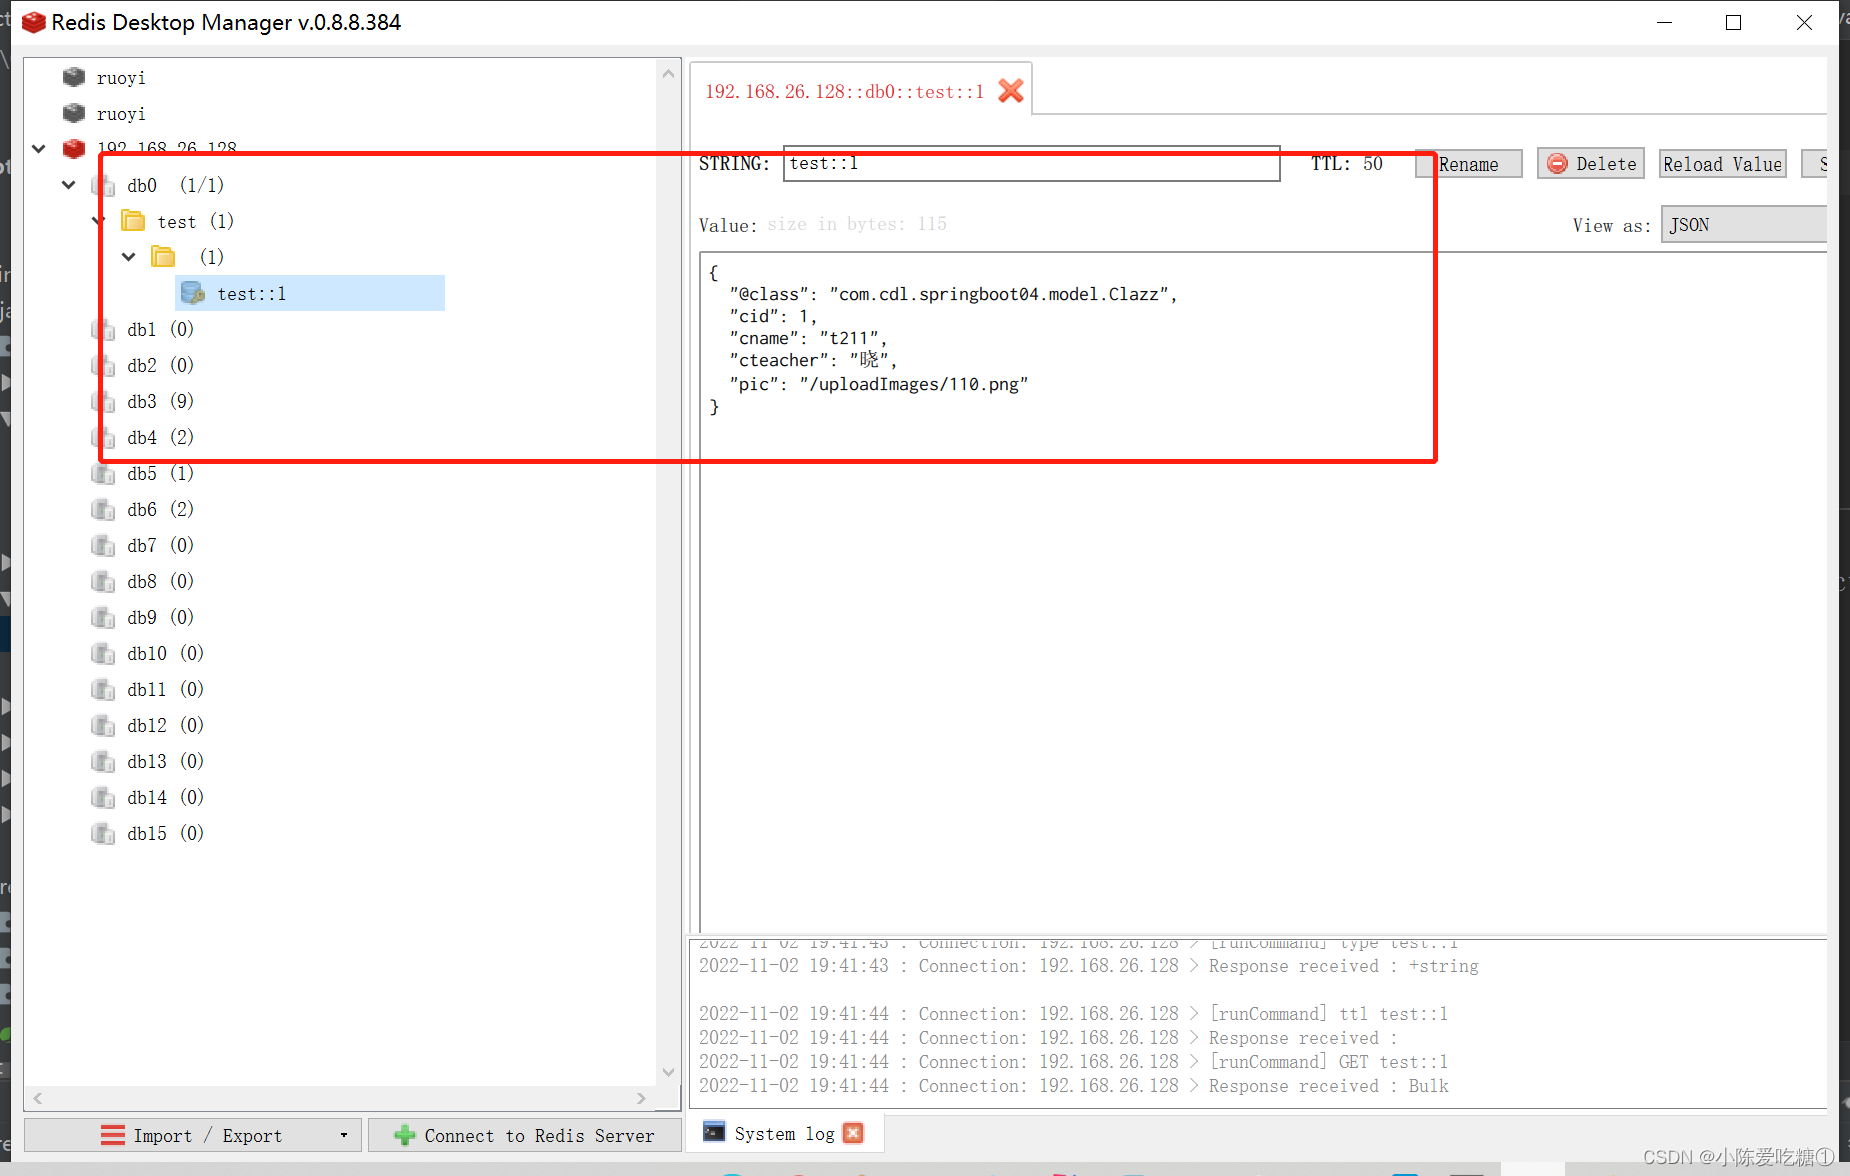
Task: Click Connect to Redis Server button
Action: (x=525, y=1135)
